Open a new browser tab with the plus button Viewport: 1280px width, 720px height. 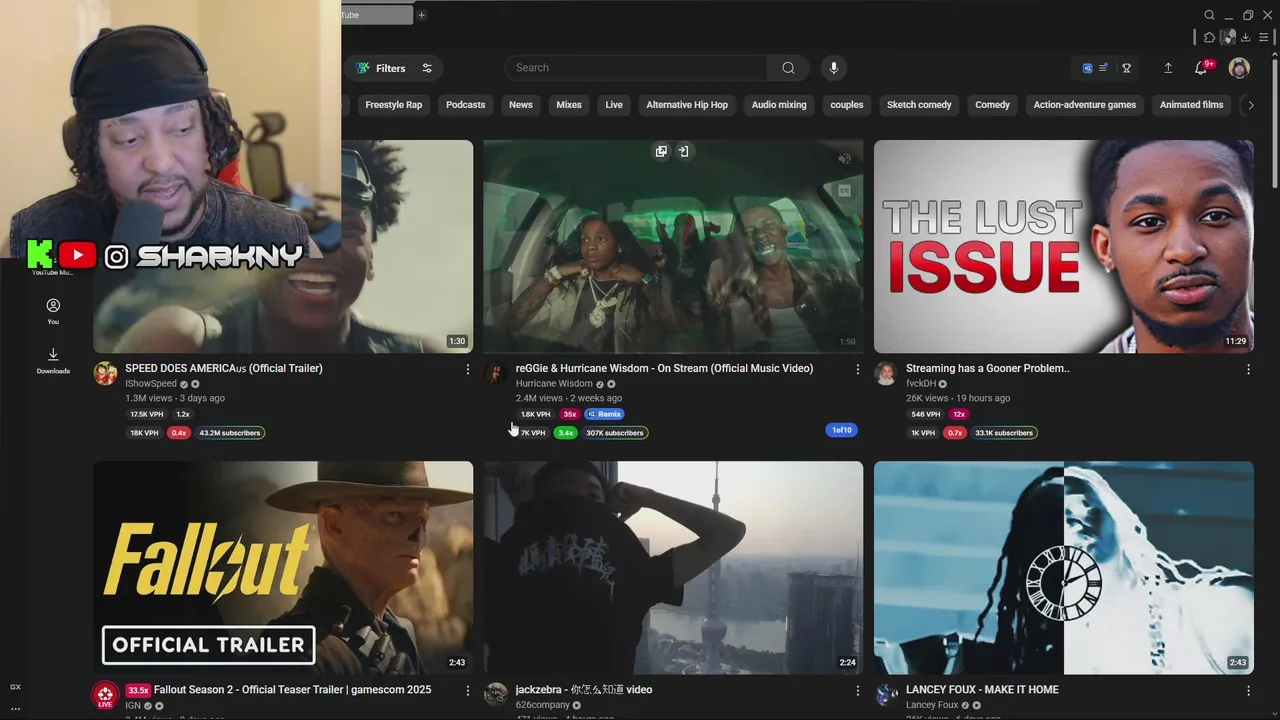pos(421,15)
